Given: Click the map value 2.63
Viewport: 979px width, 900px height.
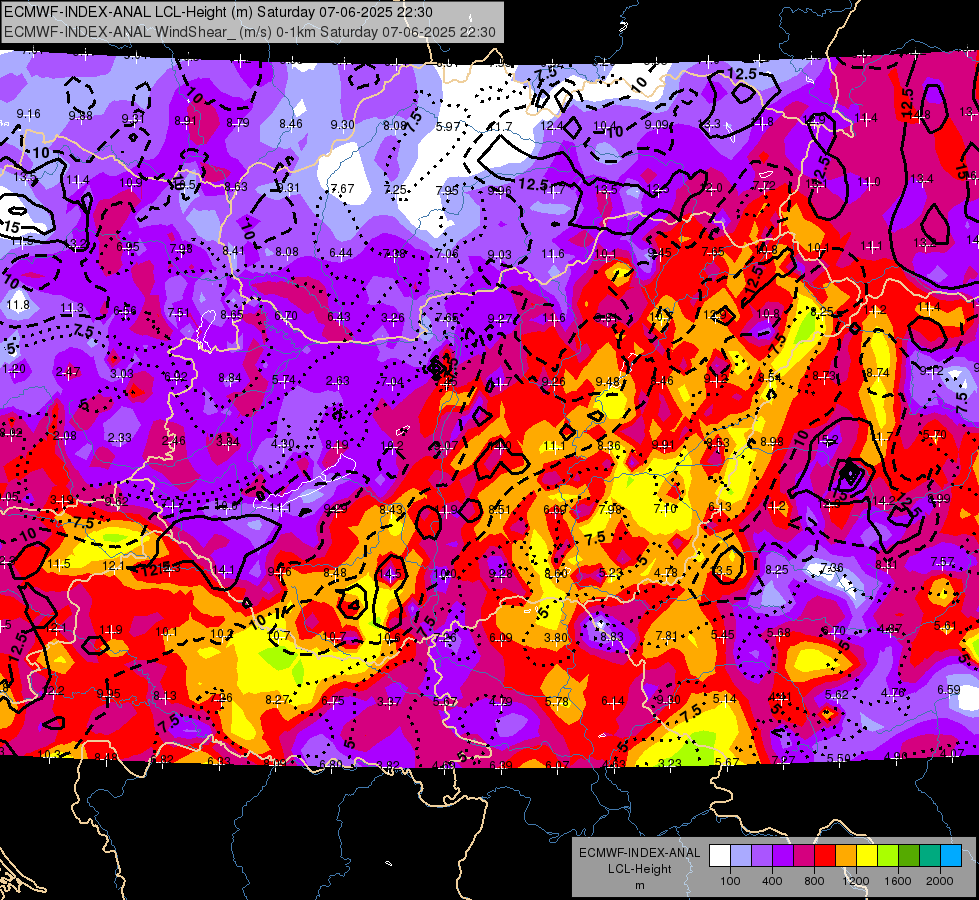Looking at the screenshot, I should (338, 380).
